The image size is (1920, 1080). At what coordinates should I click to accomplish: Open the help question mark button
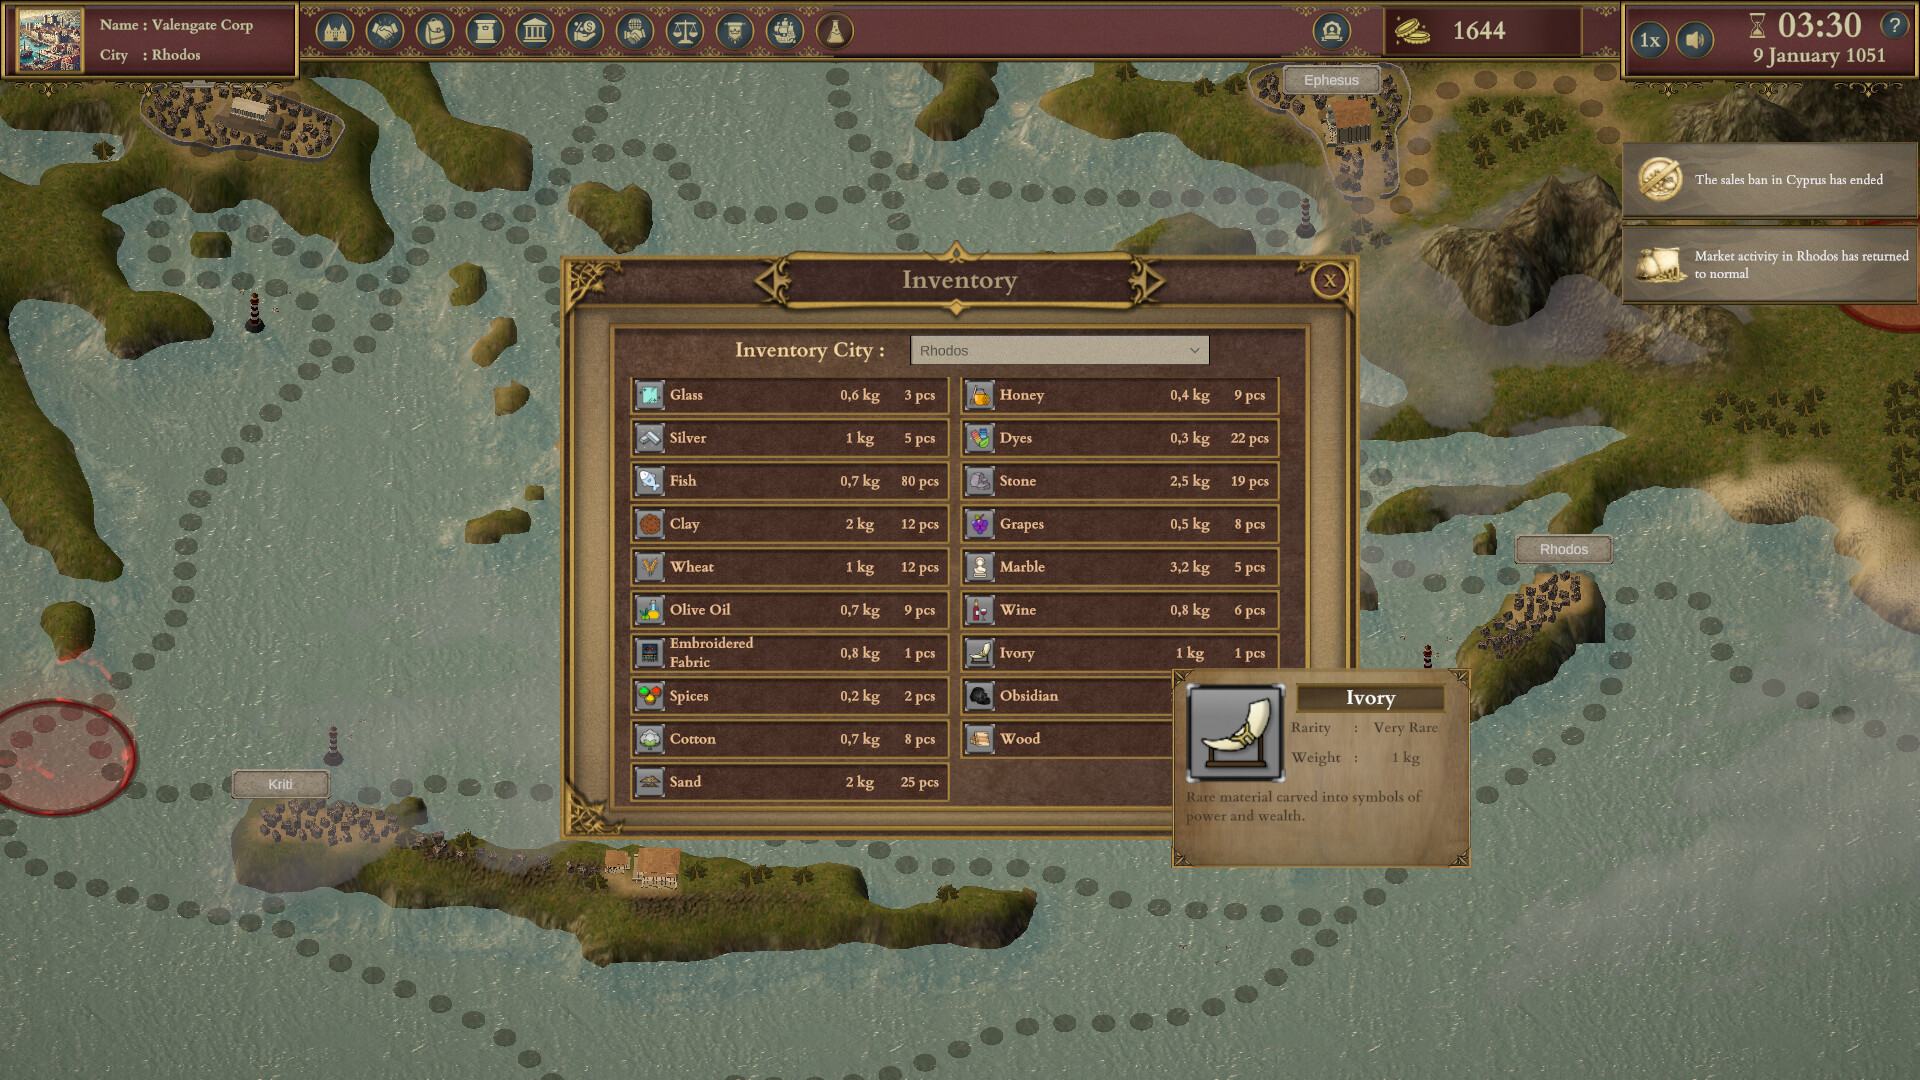pos(1894,26)
